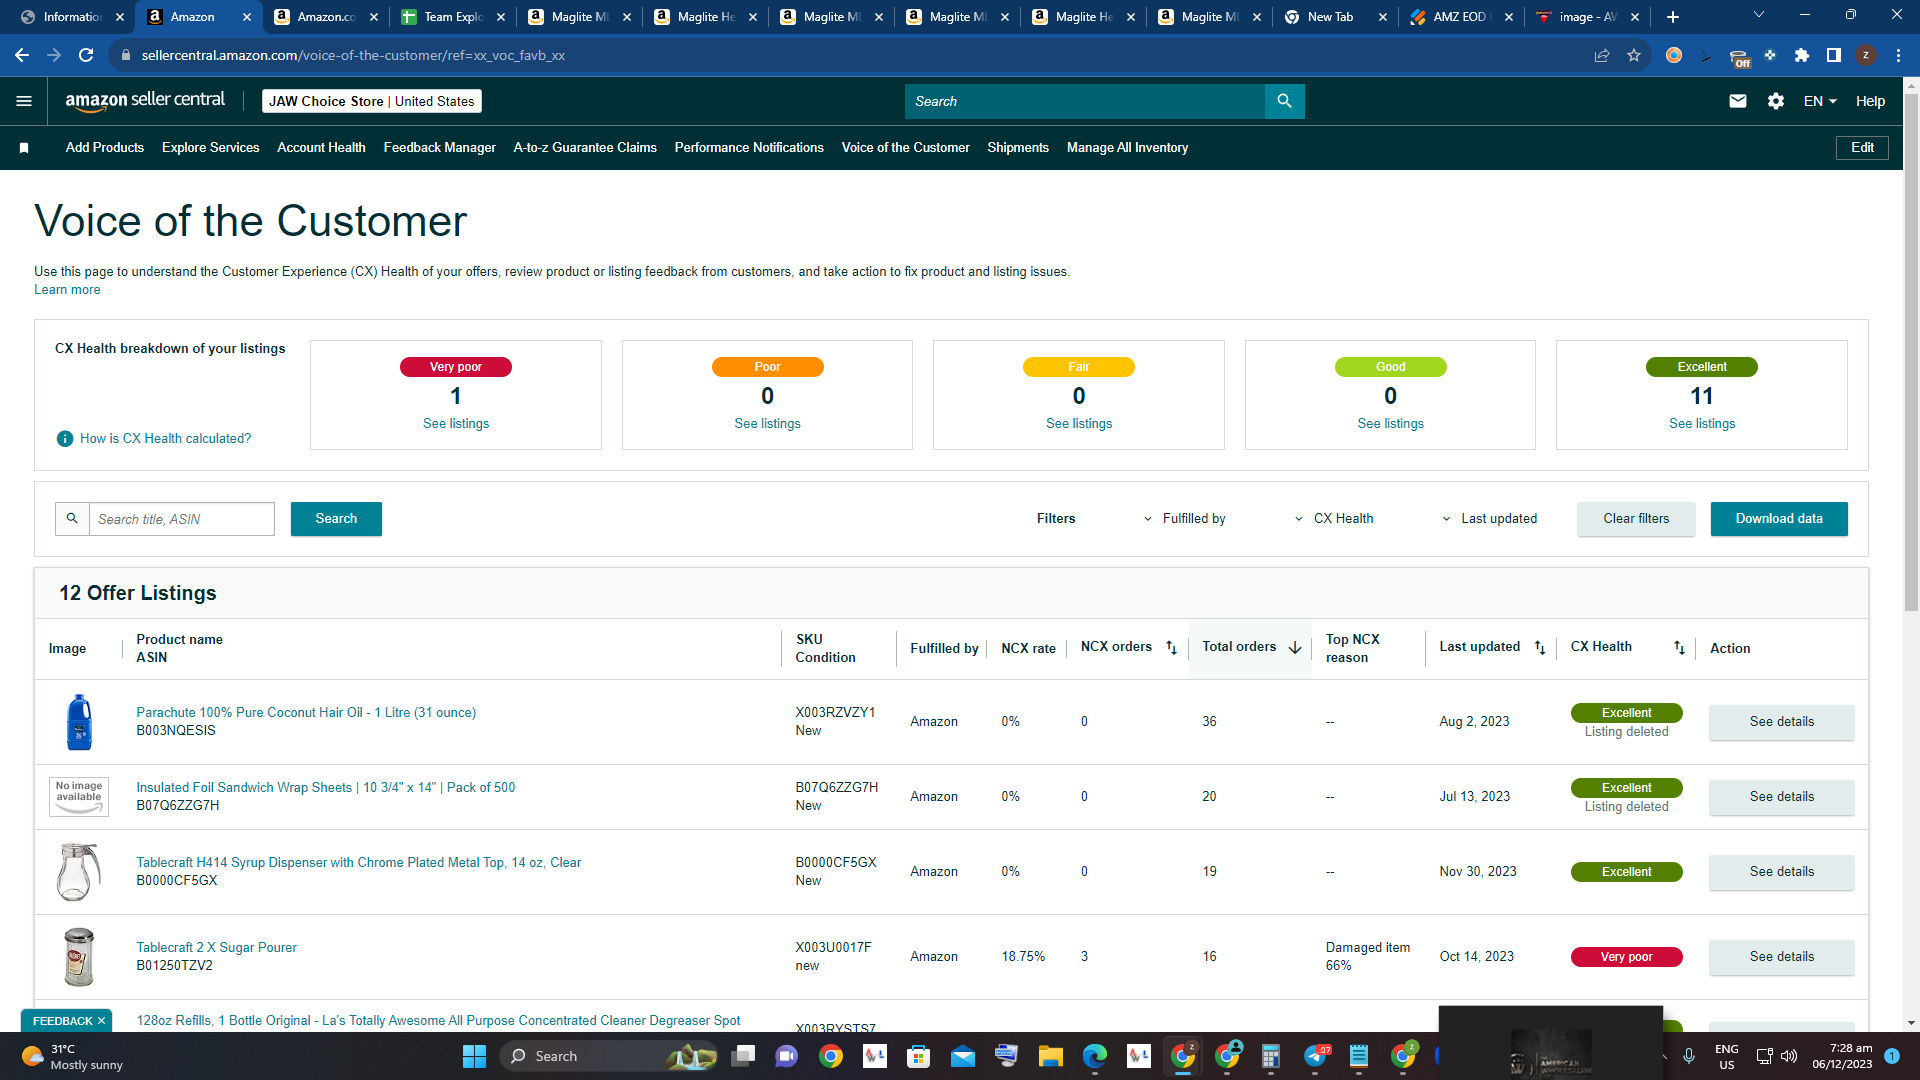This screenshot has height=1080, width=1920.
Task: Click the Seller Central top search field
Action: coord(1085,101)
